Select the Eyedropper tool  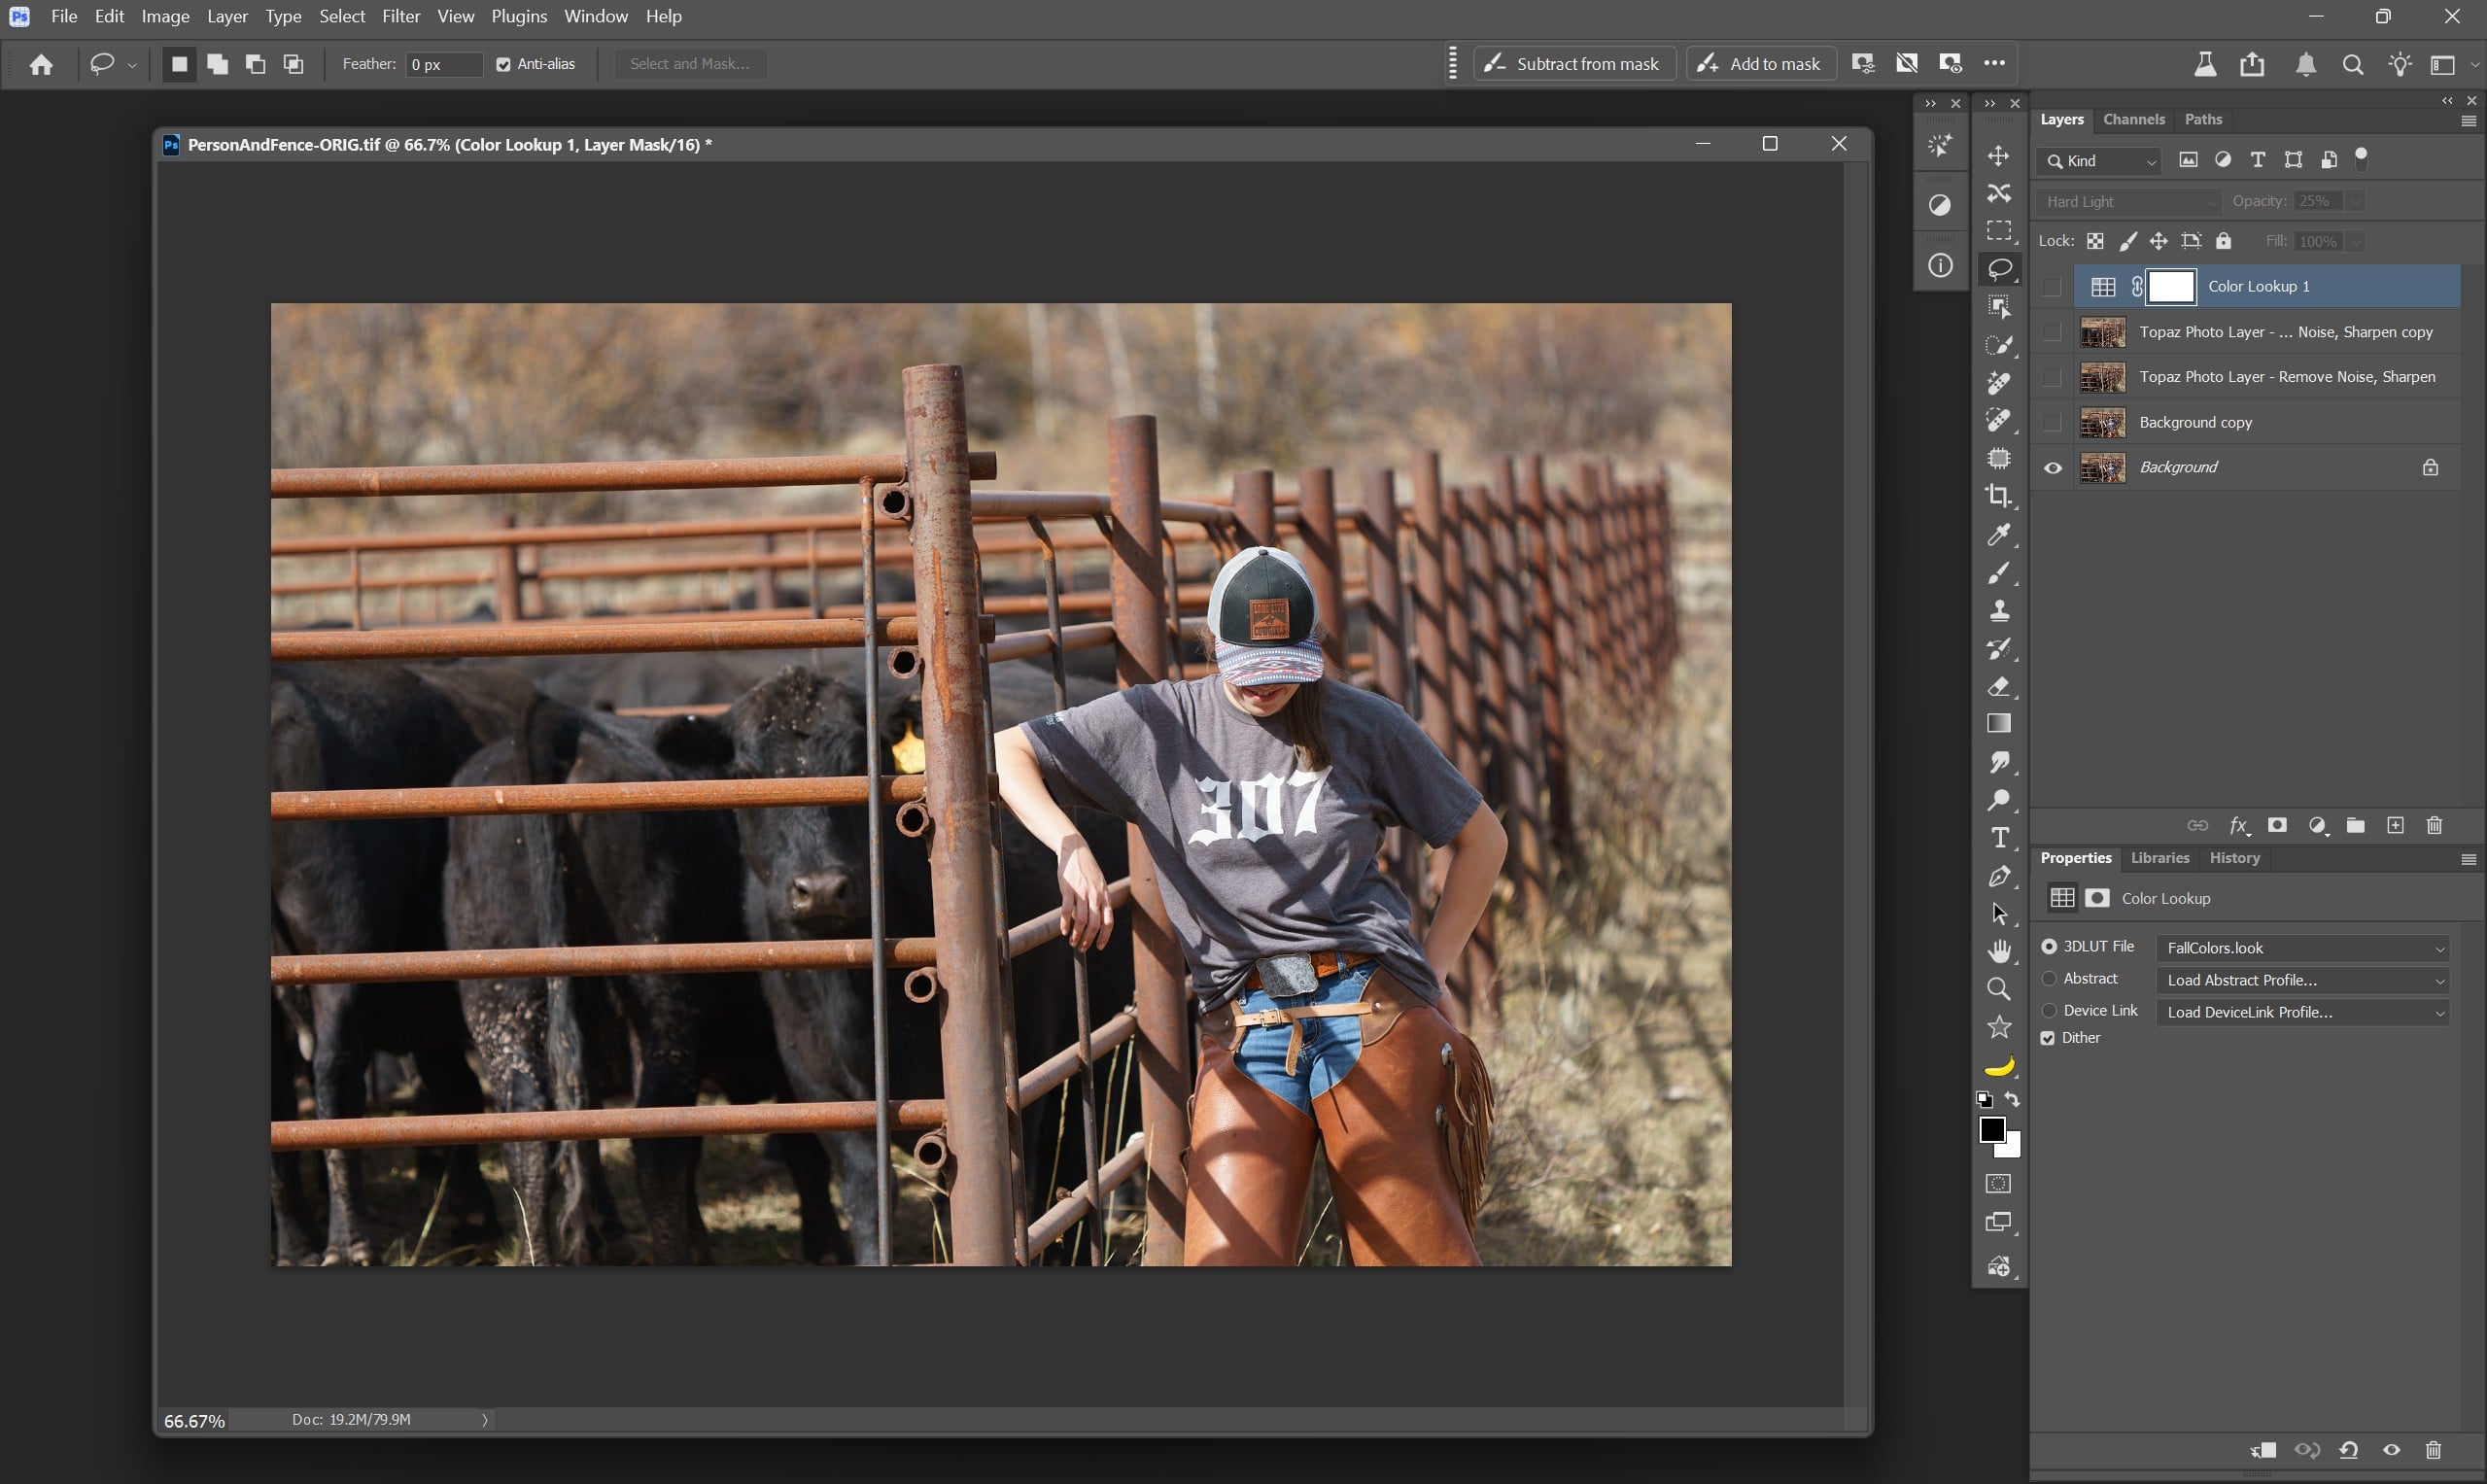[x=1998, y=535]
